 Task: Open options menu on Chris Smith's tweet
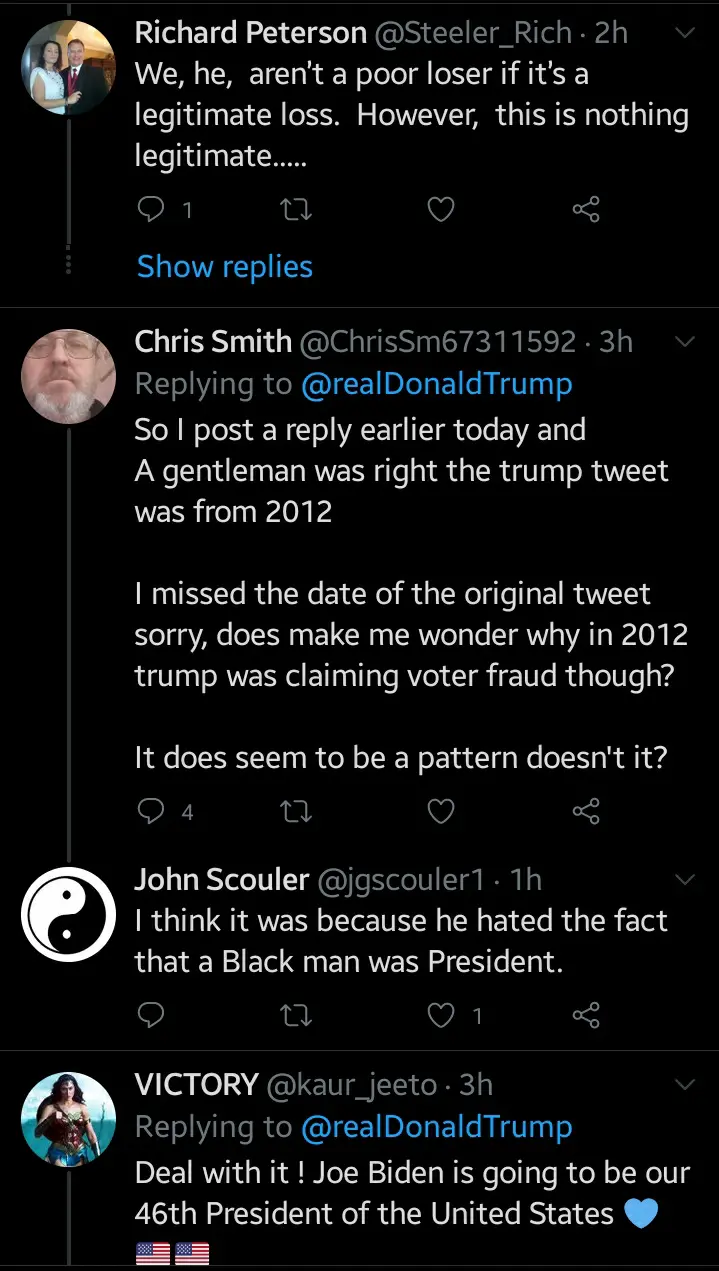[x=685, y=342]
